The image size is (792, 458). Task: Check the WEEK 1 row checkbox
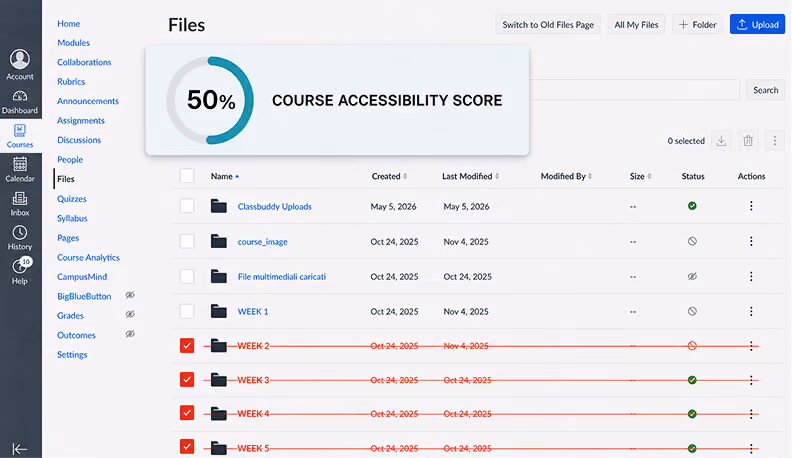[x=187, y=311]
